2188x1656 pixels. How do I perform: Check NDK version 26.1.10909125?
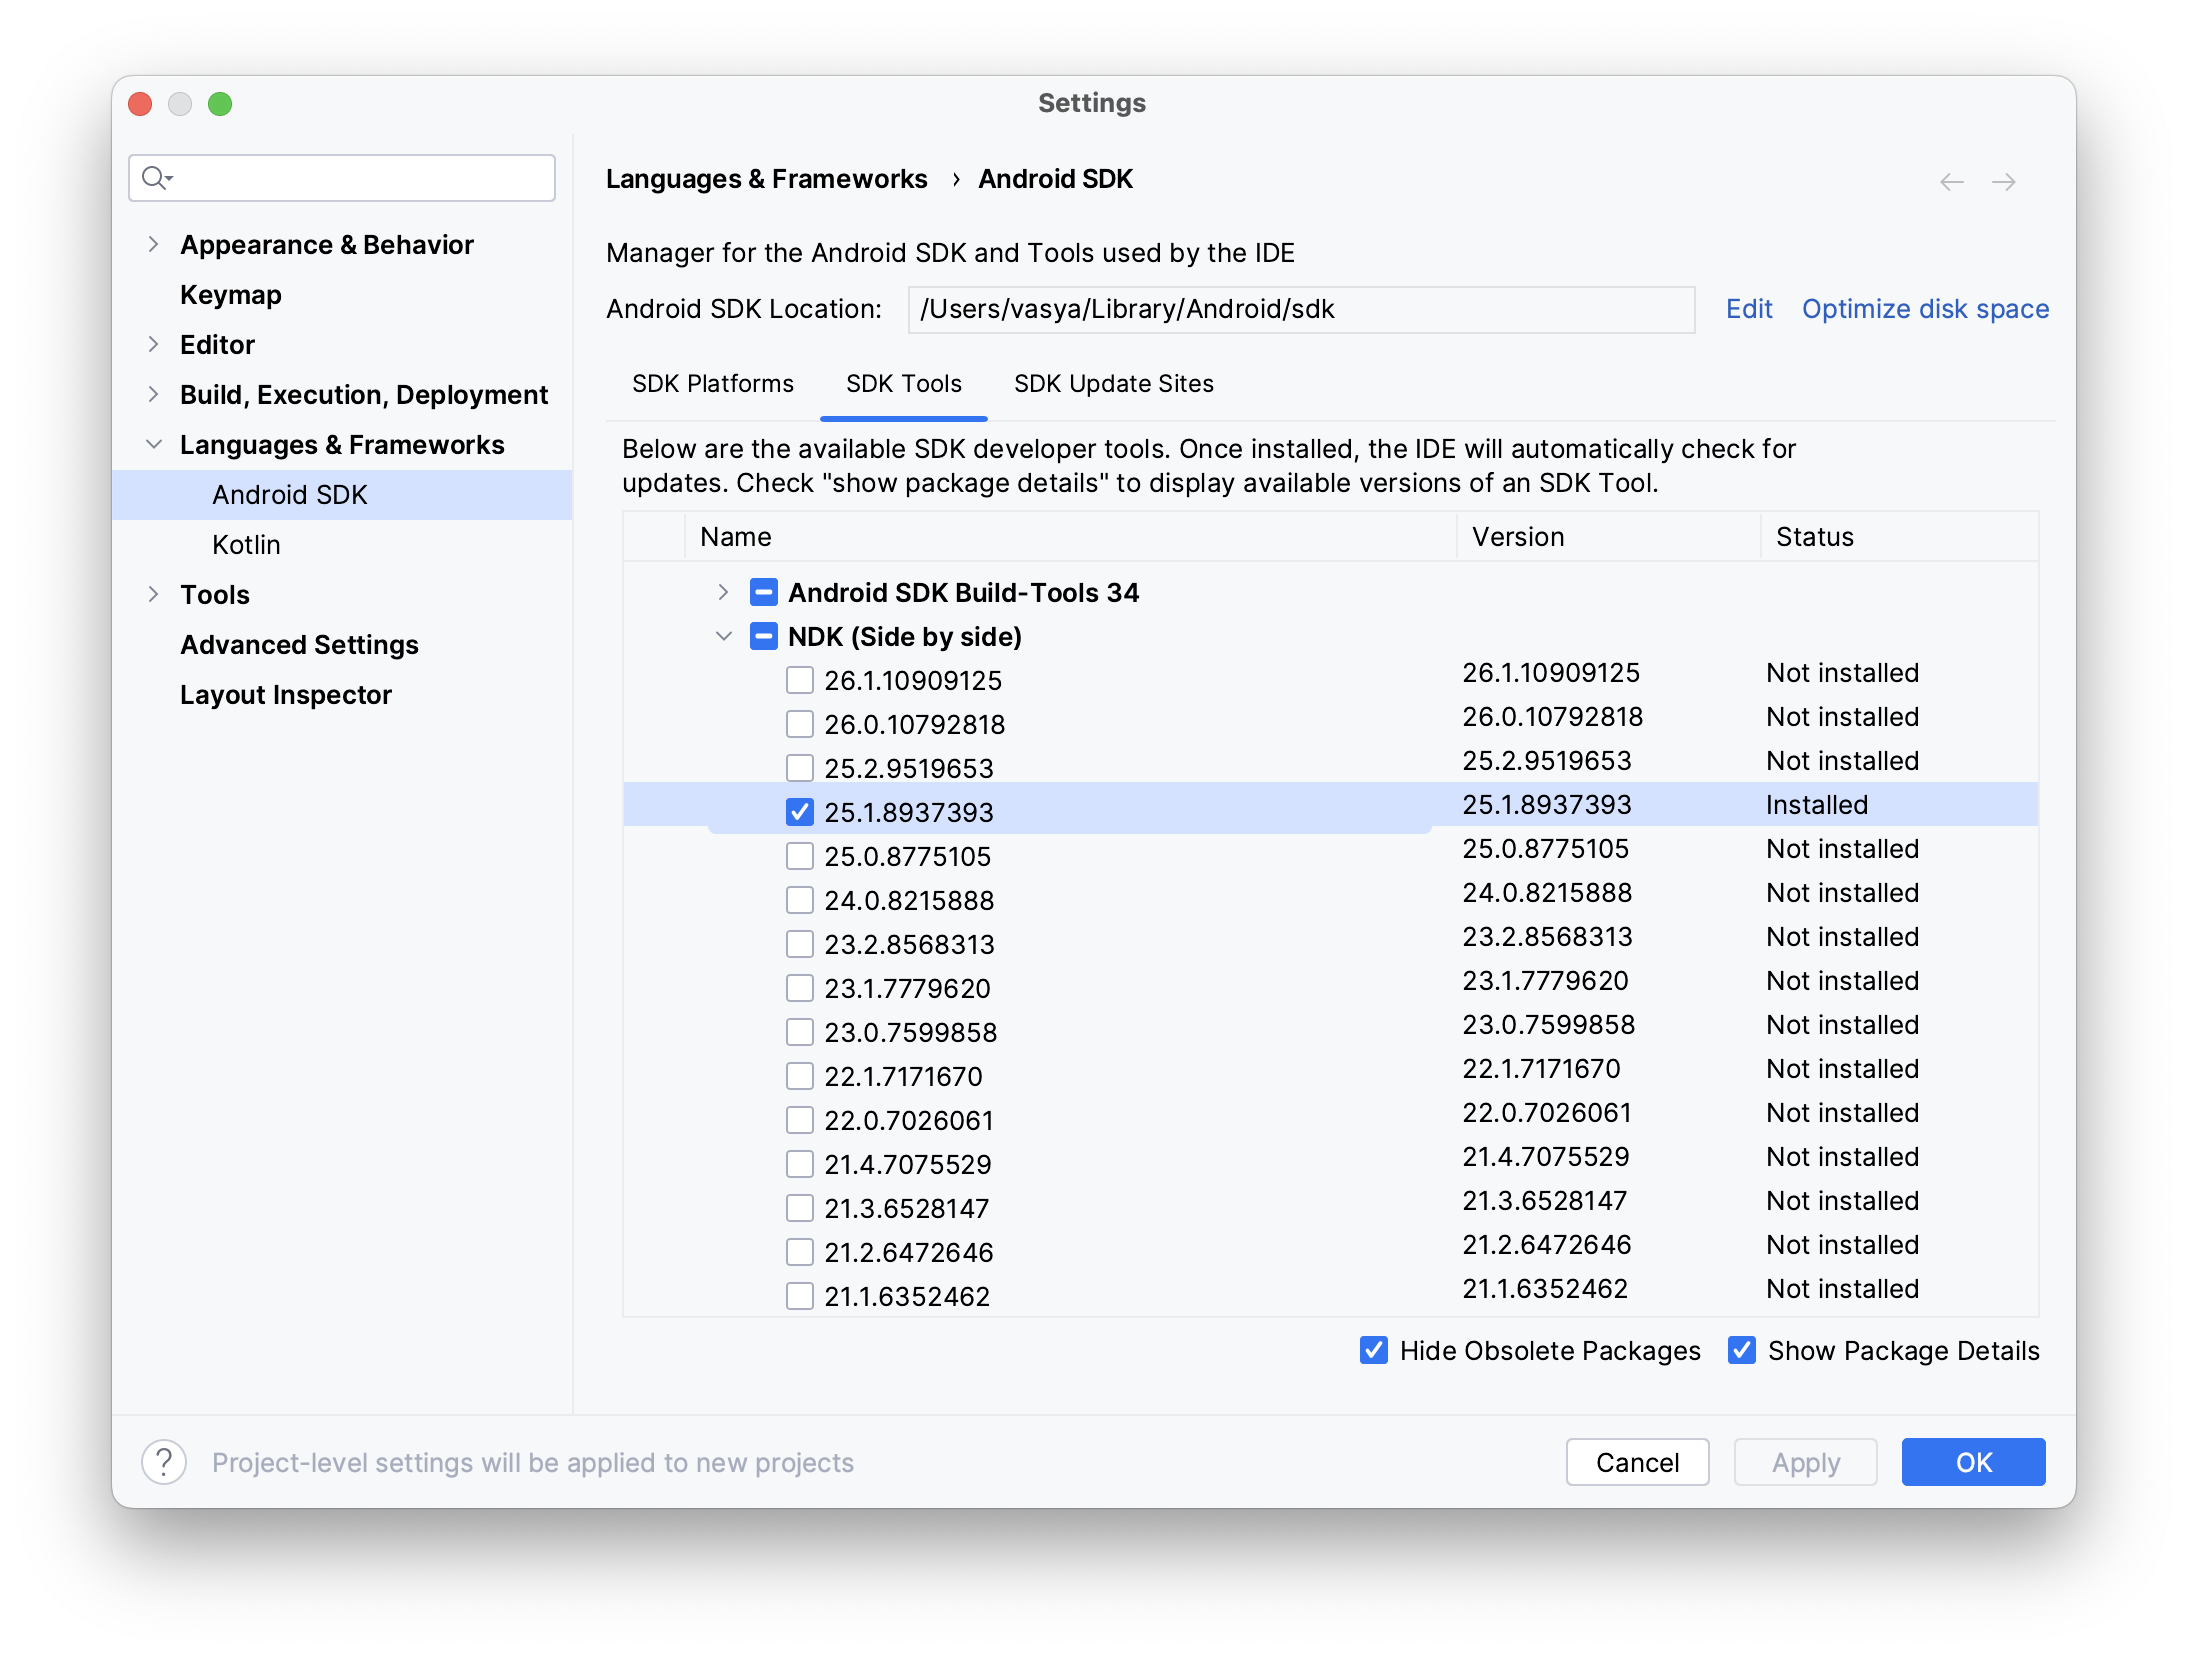coord(799,680)
